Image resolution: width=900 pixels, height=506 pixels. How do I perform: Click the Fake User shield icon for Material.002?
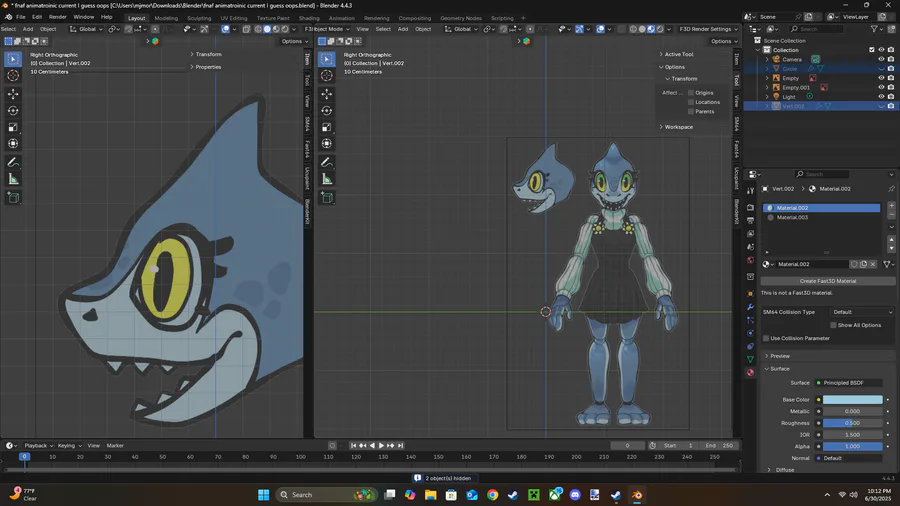pos(854,264)
